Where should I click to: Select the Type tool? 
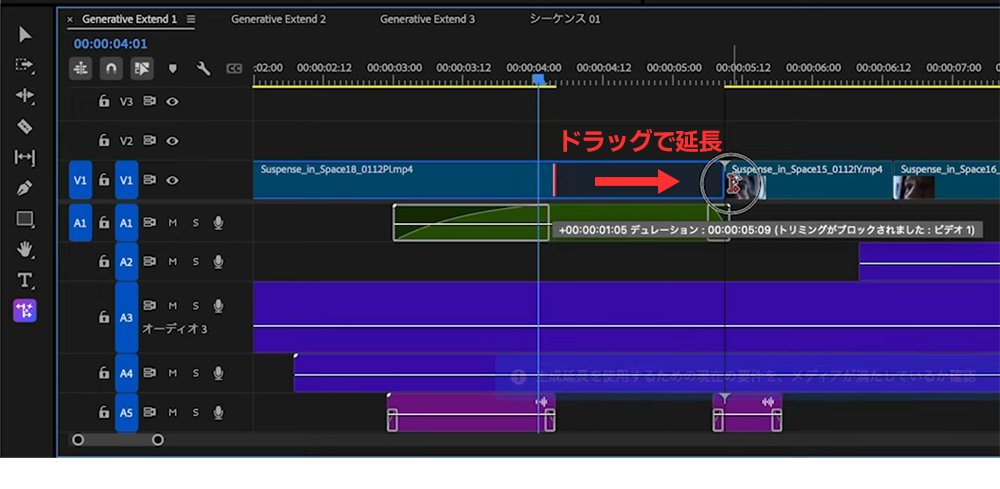[25, 280]
